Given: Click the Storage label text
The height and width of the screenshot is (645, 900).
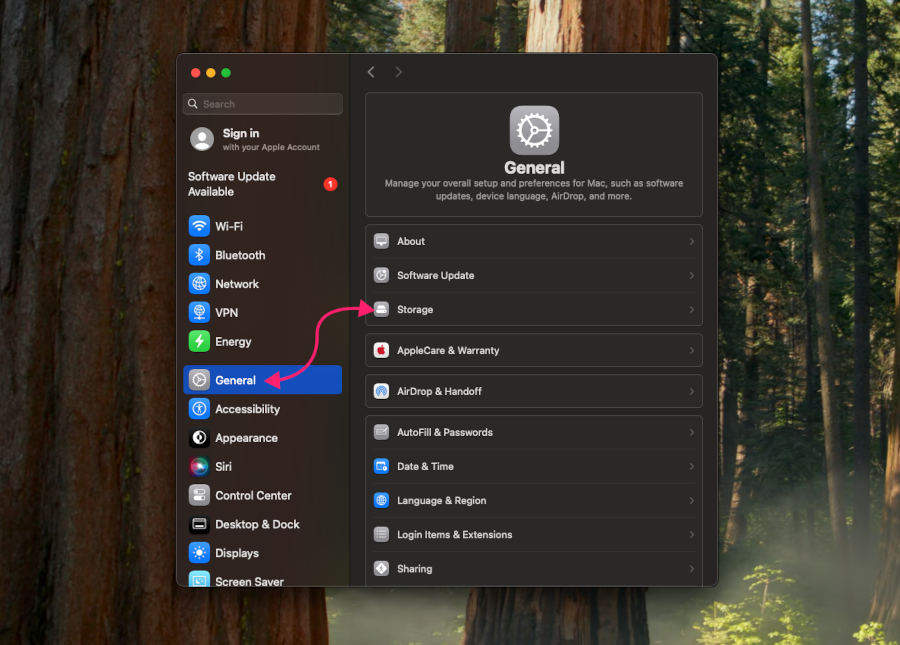Looking at the screenshot, I should (415, 310).
